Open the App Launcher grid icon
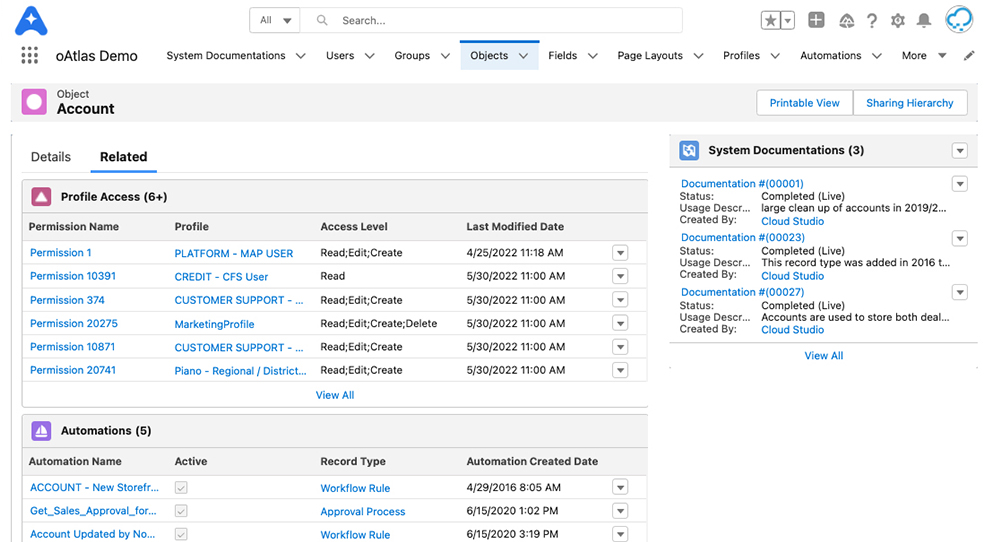The height and width of the screenshot is (542, 1000). tap(30, 56)
